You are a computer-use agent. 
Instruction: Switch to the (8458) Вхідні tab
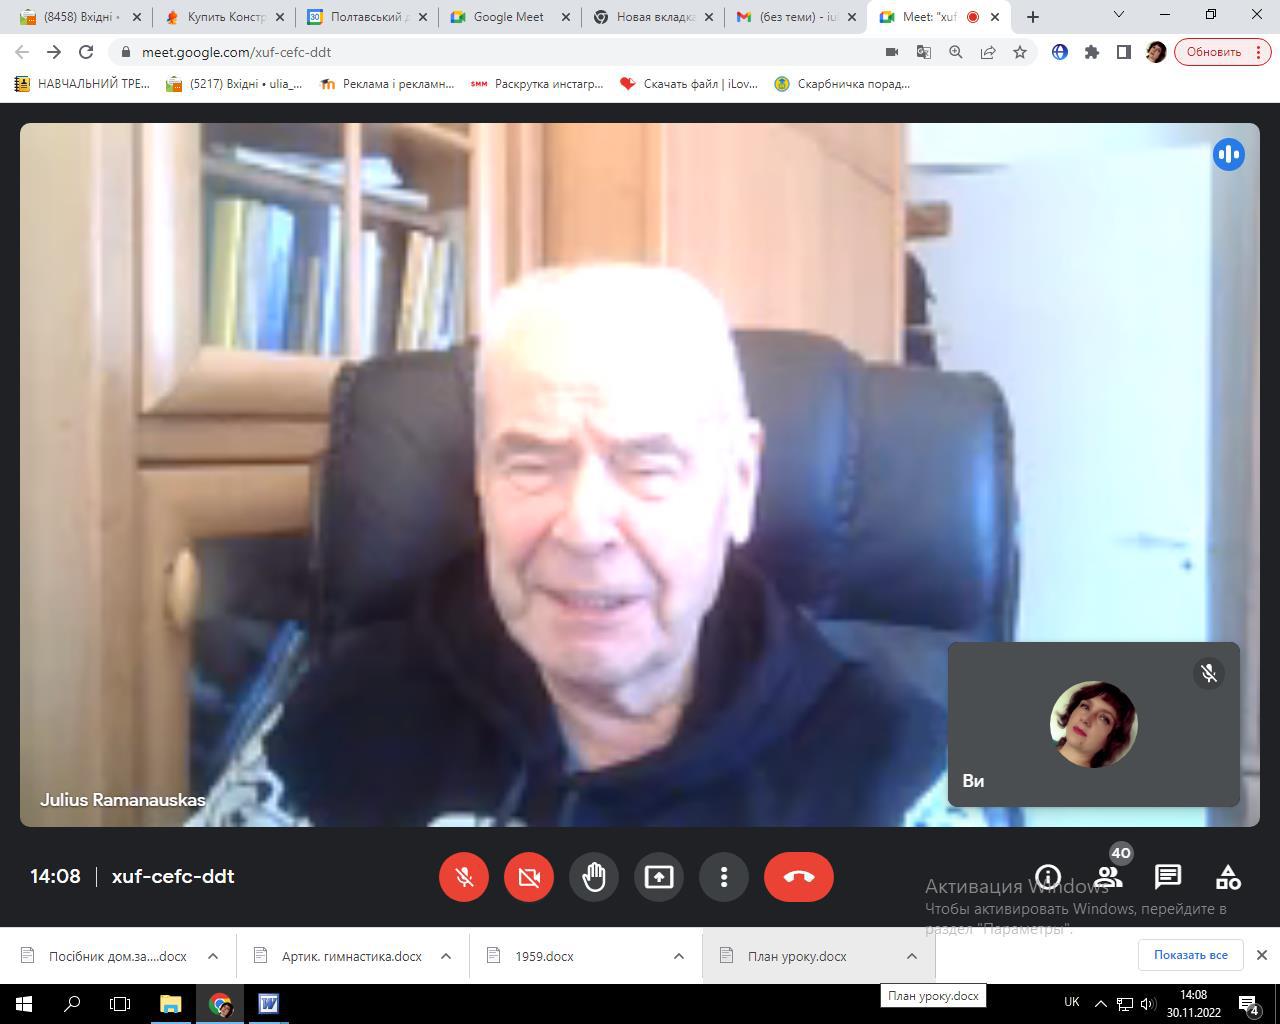pos(82,17)
